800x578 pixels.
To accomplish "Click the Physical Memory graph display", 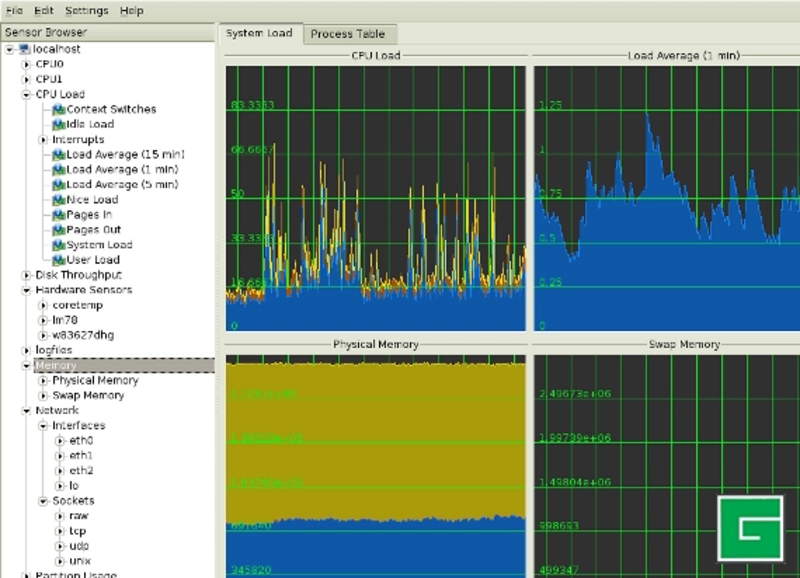I will tap(375, 460).
